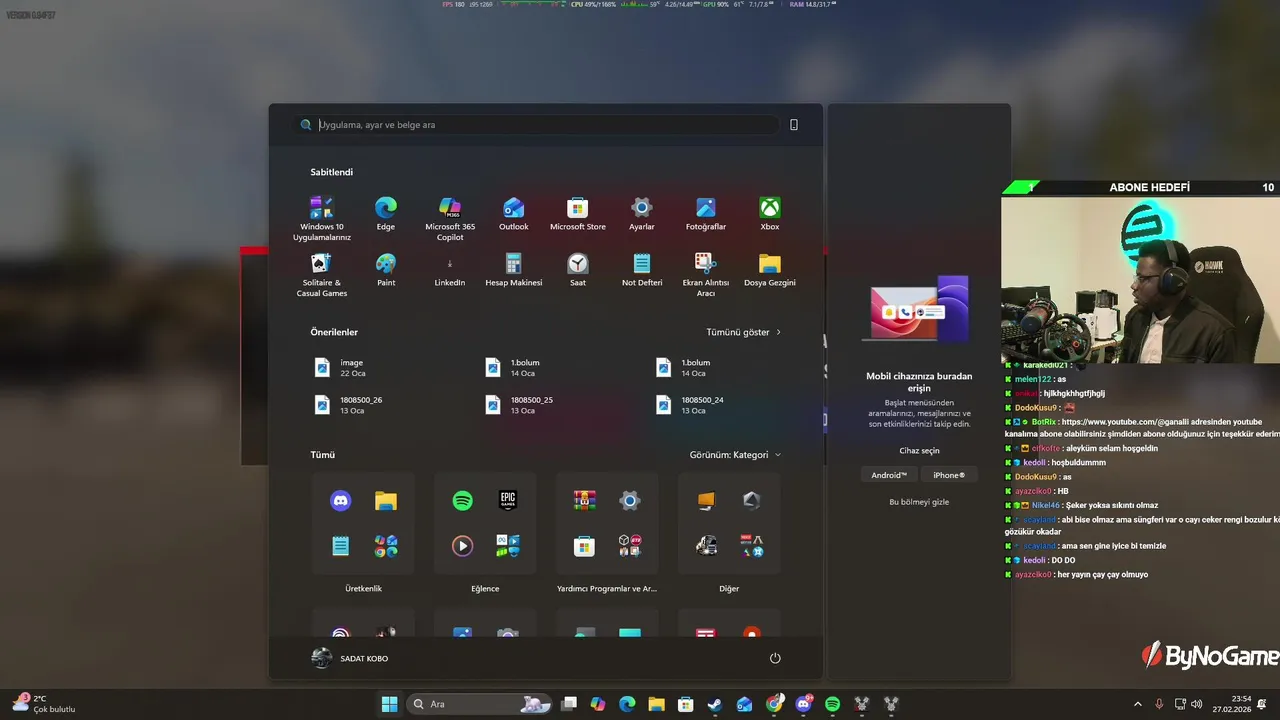Open Microsoft 365 Copilot pinned app
The height and width of the screenshot is (720, 1280).
click(x=450, y=218)
